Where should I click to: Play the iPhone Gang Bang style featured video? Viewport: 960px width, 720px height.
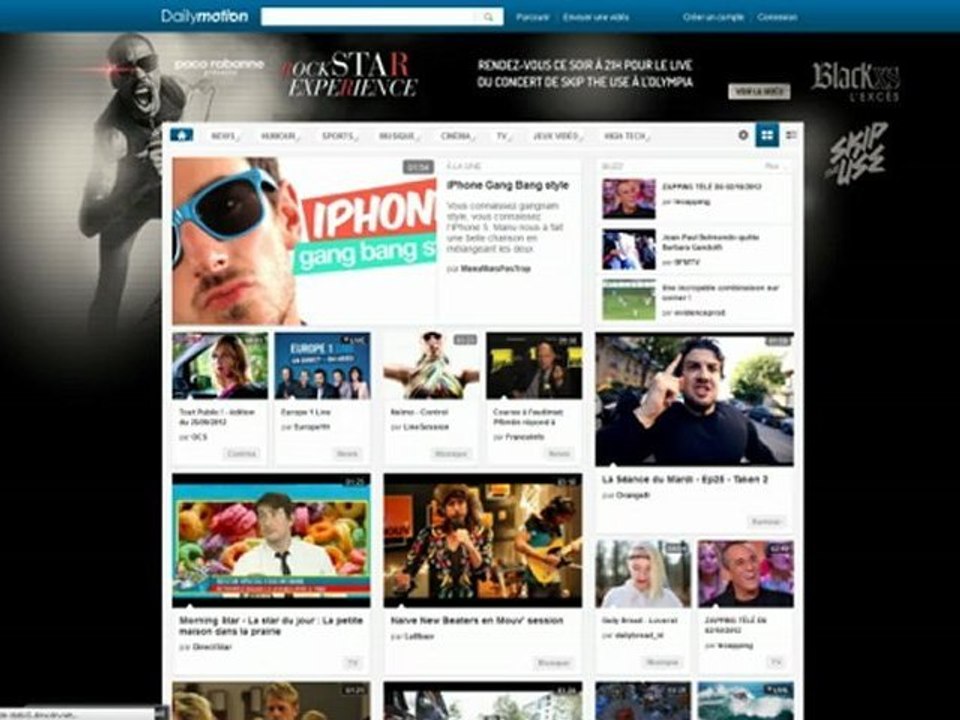304,241
